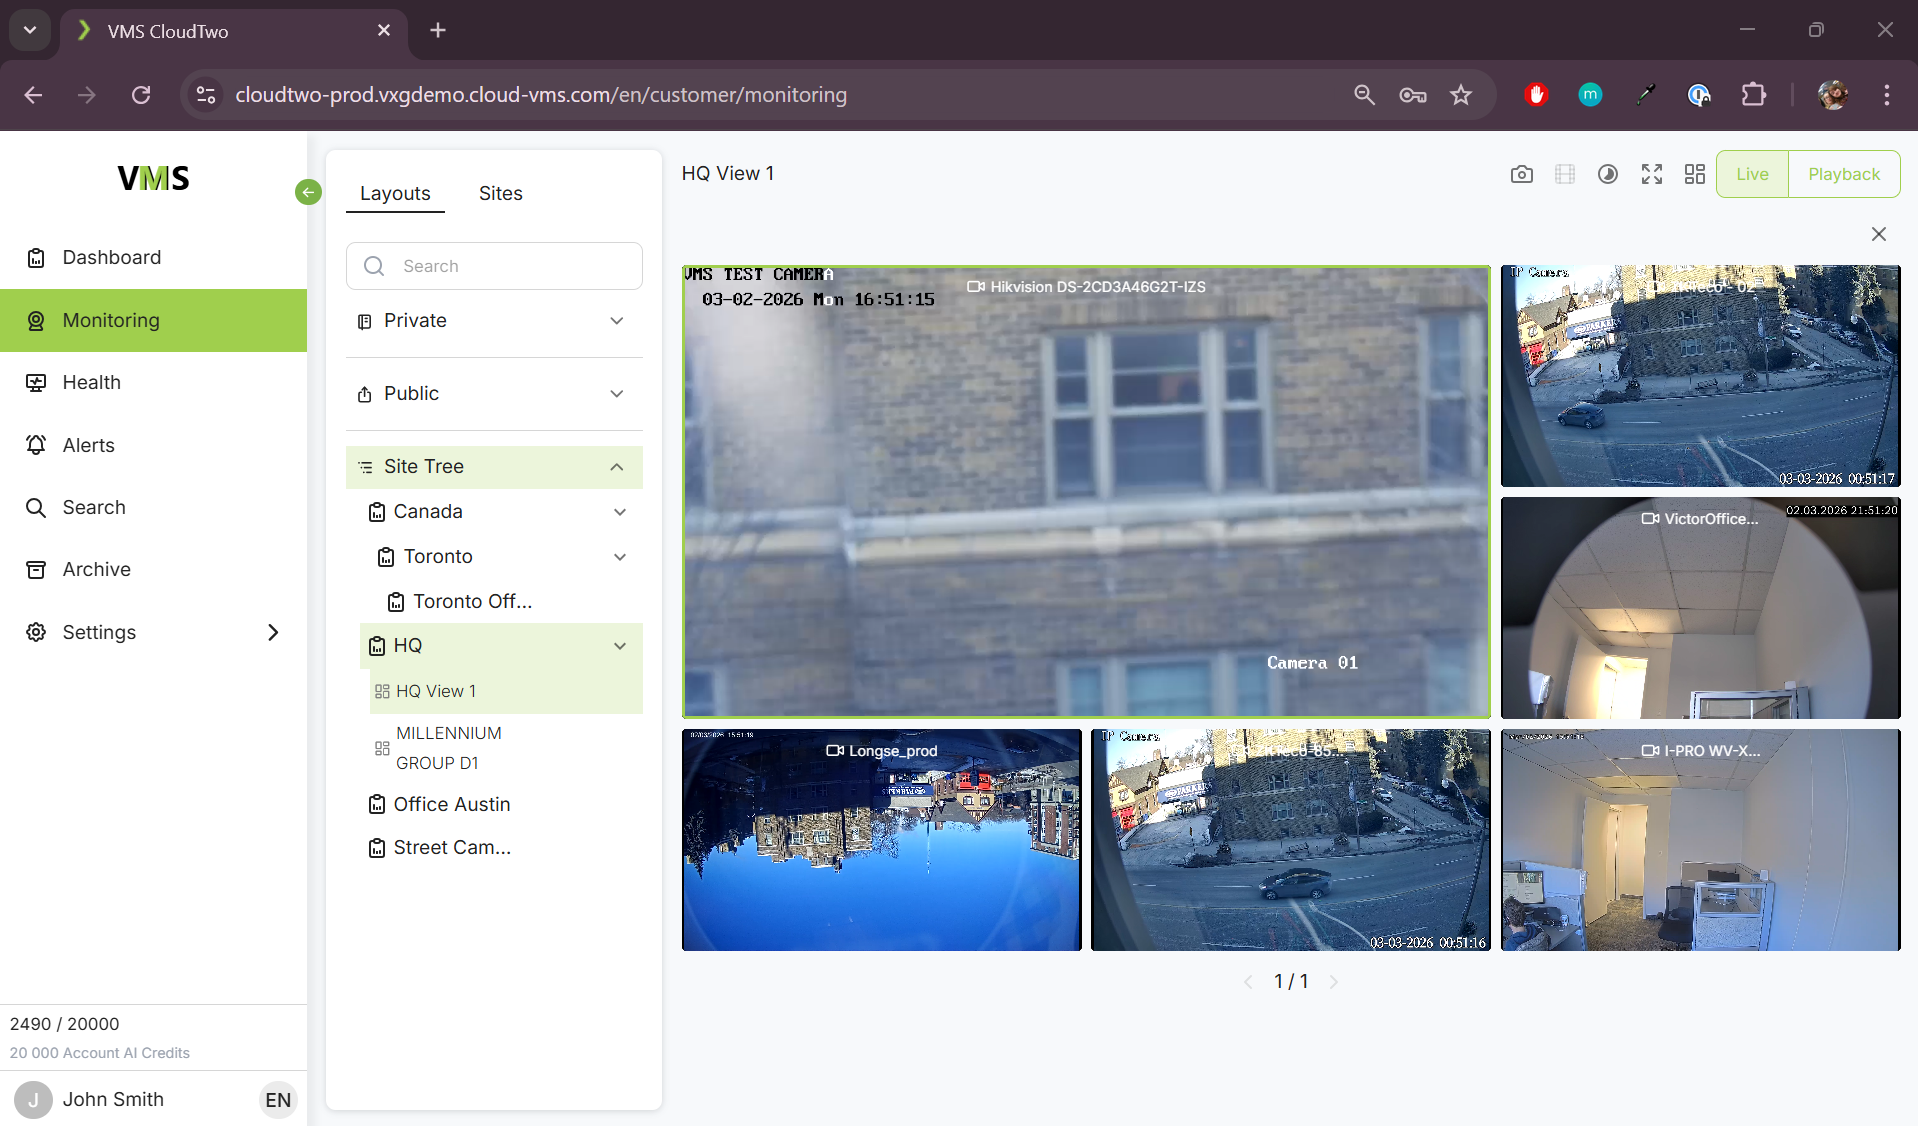Toggle language with EN button
Screen dimensions: 1918x1126
pos(277,1100)
